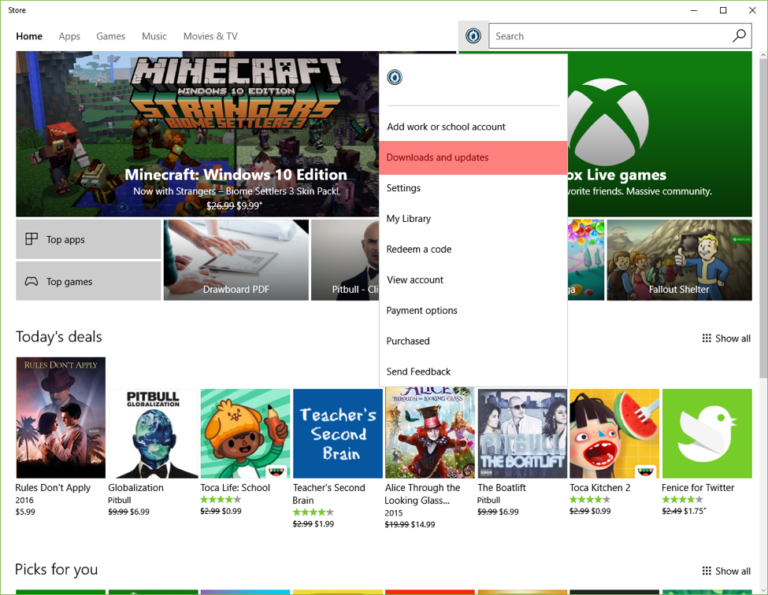Click the Globalization title text
This screenshot has height=595, width=768.
136,488
